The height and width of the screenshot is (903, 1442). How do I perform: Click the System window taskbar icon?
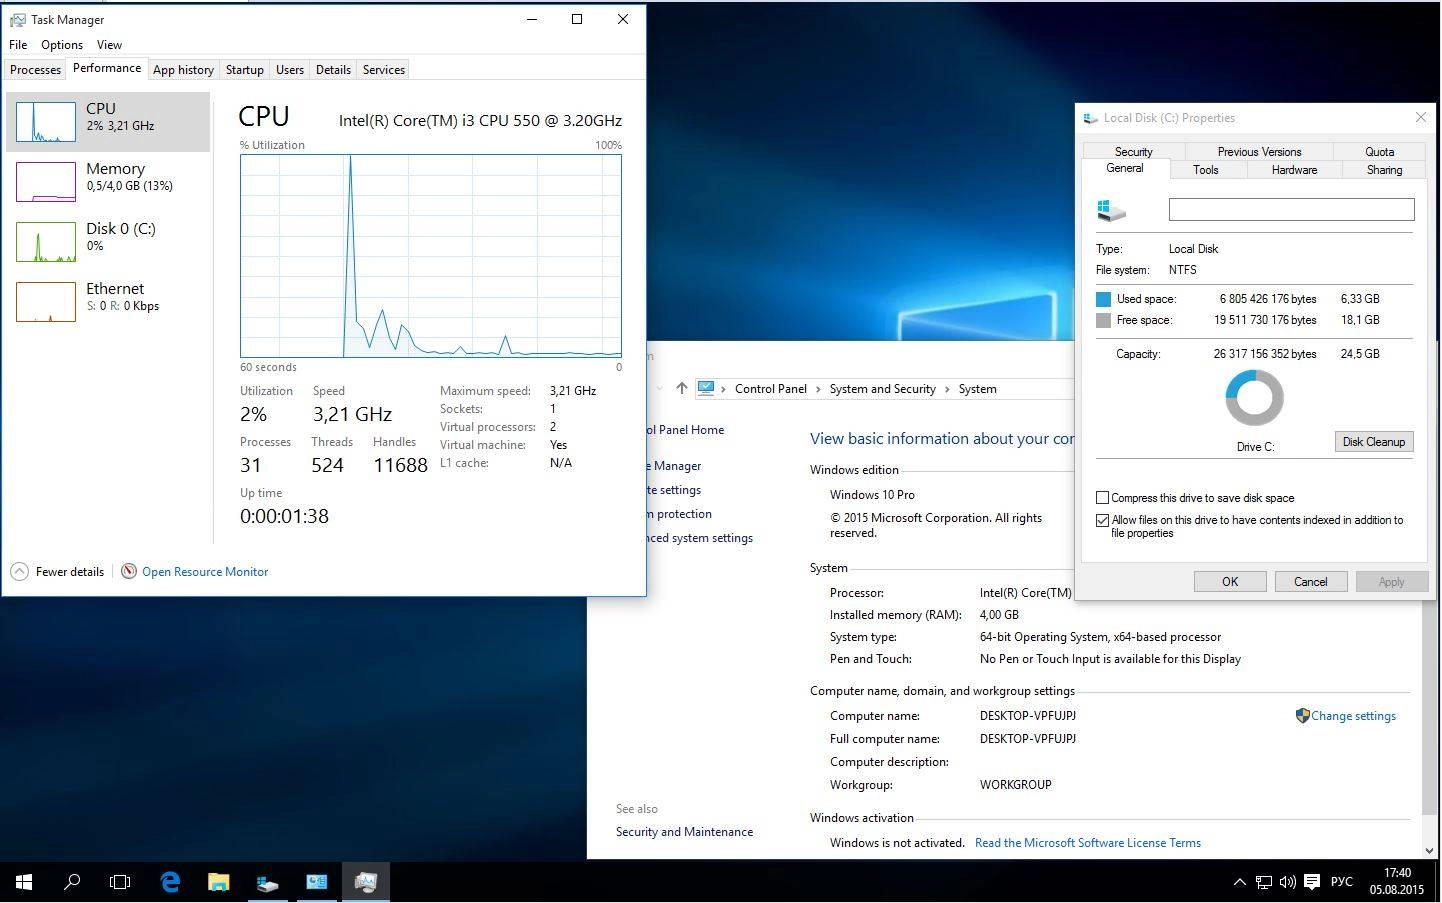[316, 881]
